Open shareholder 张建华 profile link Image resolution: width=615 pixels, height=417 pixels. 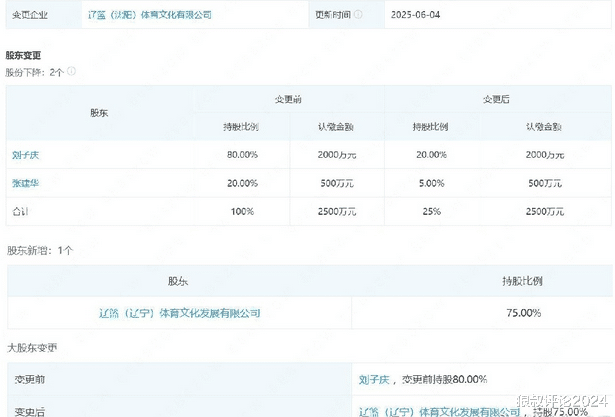coord(25,183)
